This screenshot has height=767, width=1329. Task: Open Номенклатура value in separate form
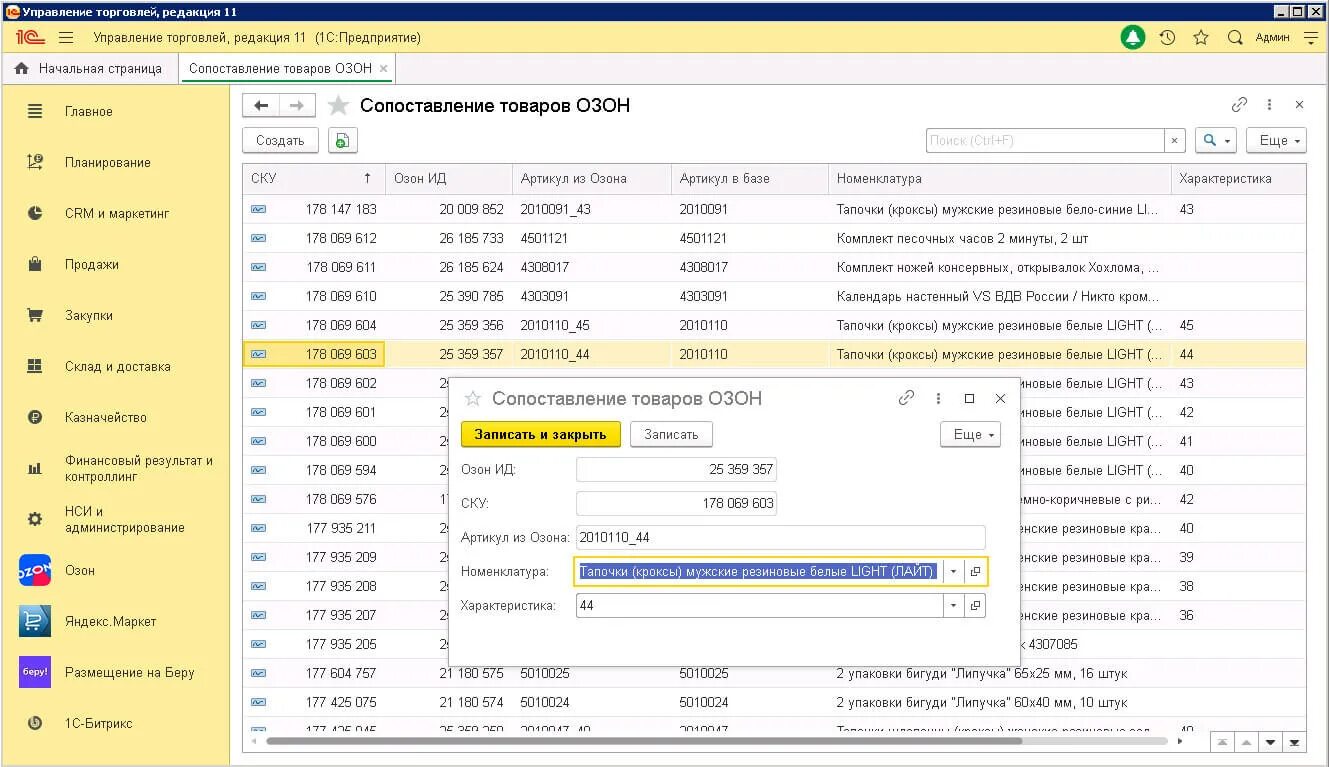(976, 571)
